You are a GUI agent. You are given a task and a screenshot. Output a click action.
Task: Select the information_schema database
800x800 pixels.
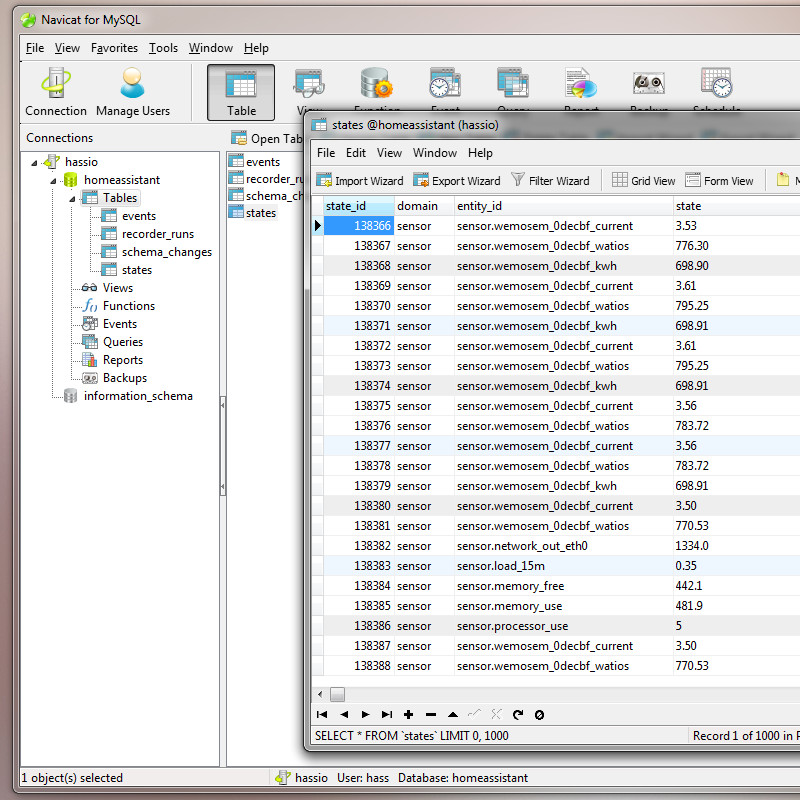point(138,396)
